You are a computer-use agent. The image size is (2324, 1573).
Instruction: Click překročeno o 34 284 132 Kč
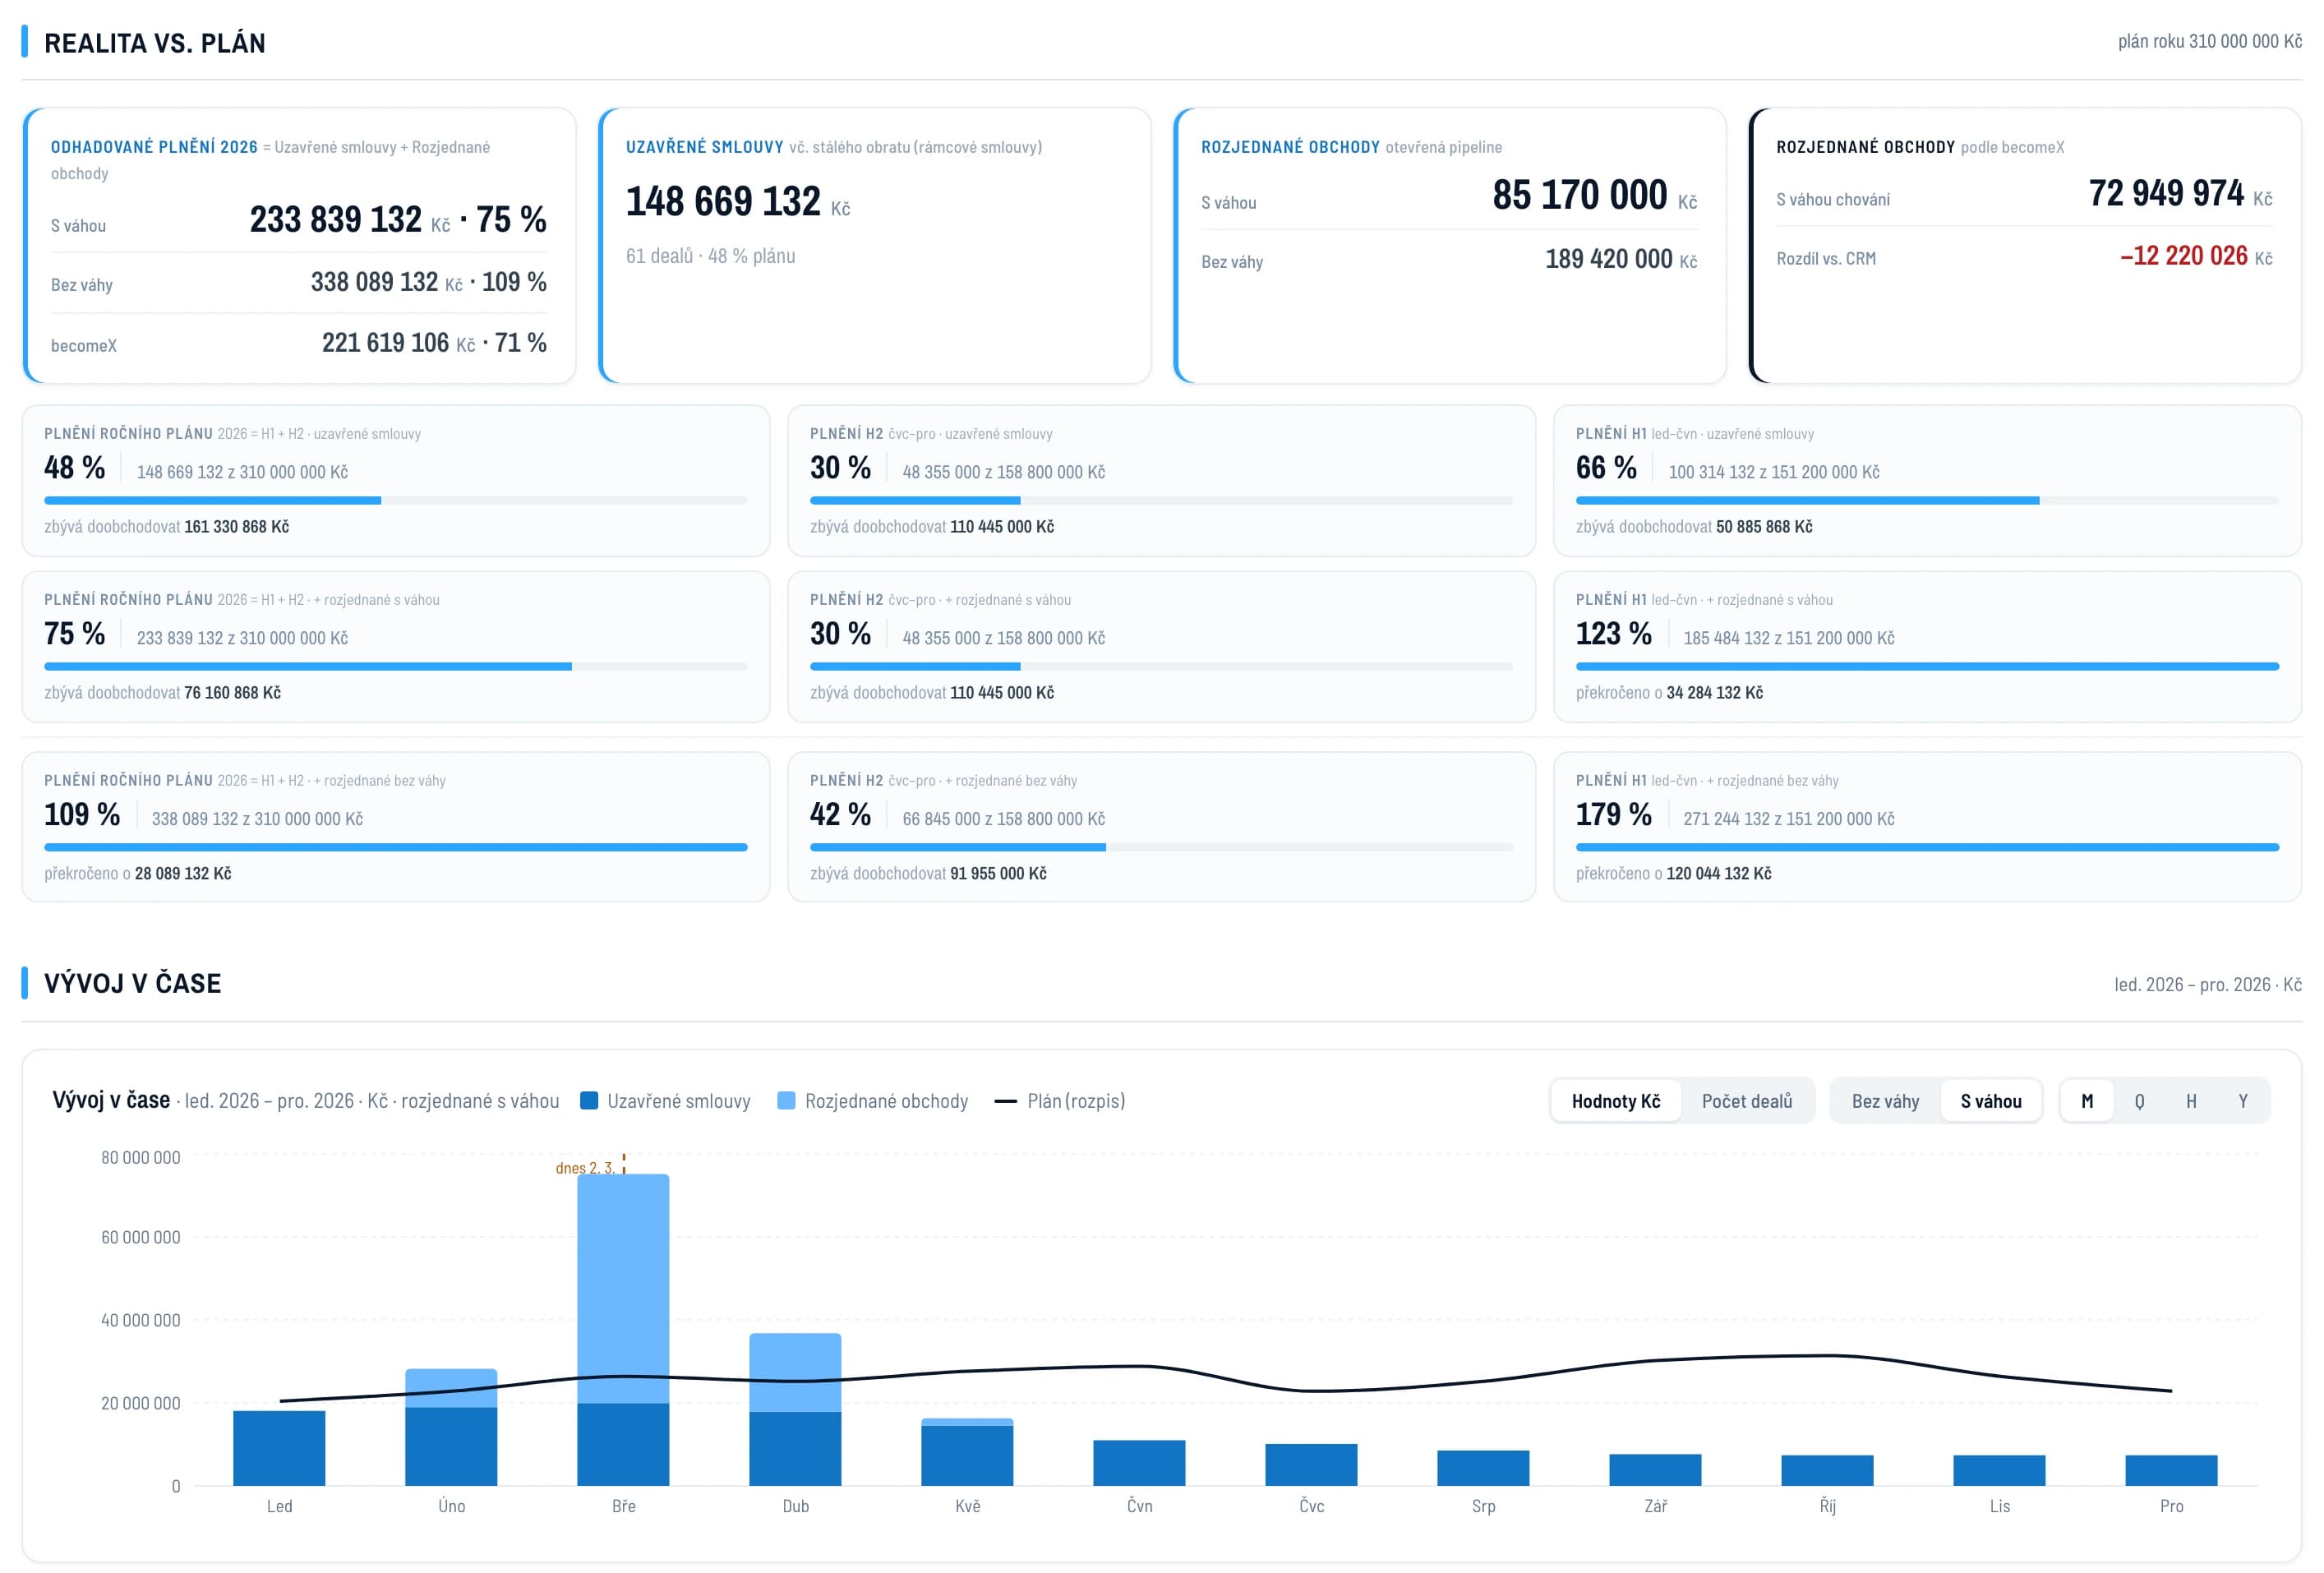[1669, 693]
